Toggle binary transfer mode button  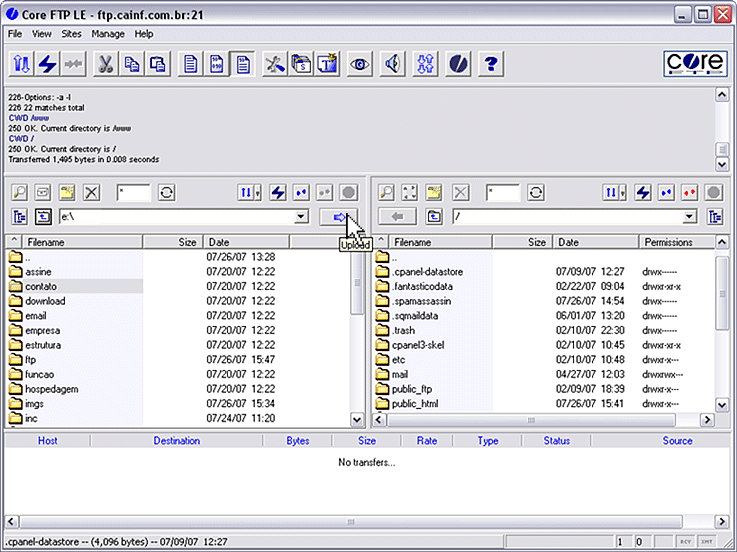tap(216, 64)
